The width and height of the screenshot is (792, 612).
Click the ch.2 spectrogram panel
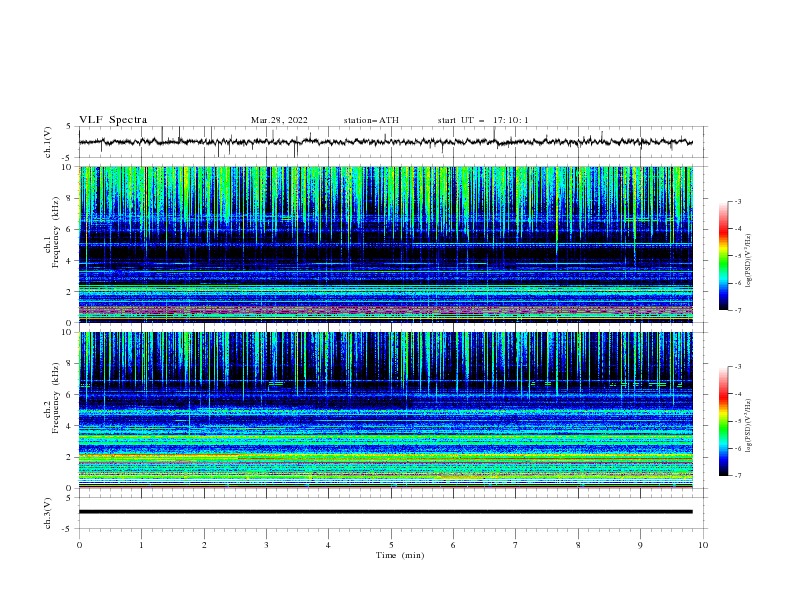386,410
